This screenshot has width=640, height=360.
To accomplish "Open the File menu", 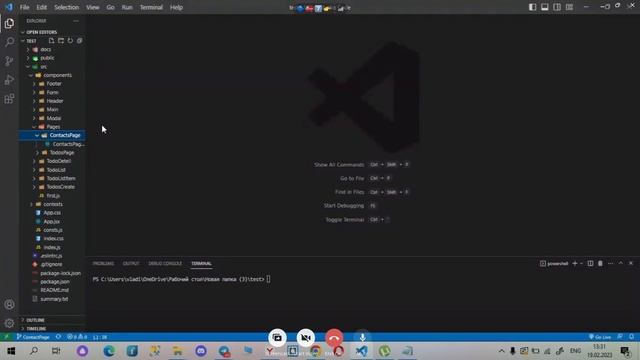I will click(x=24, y=7).
